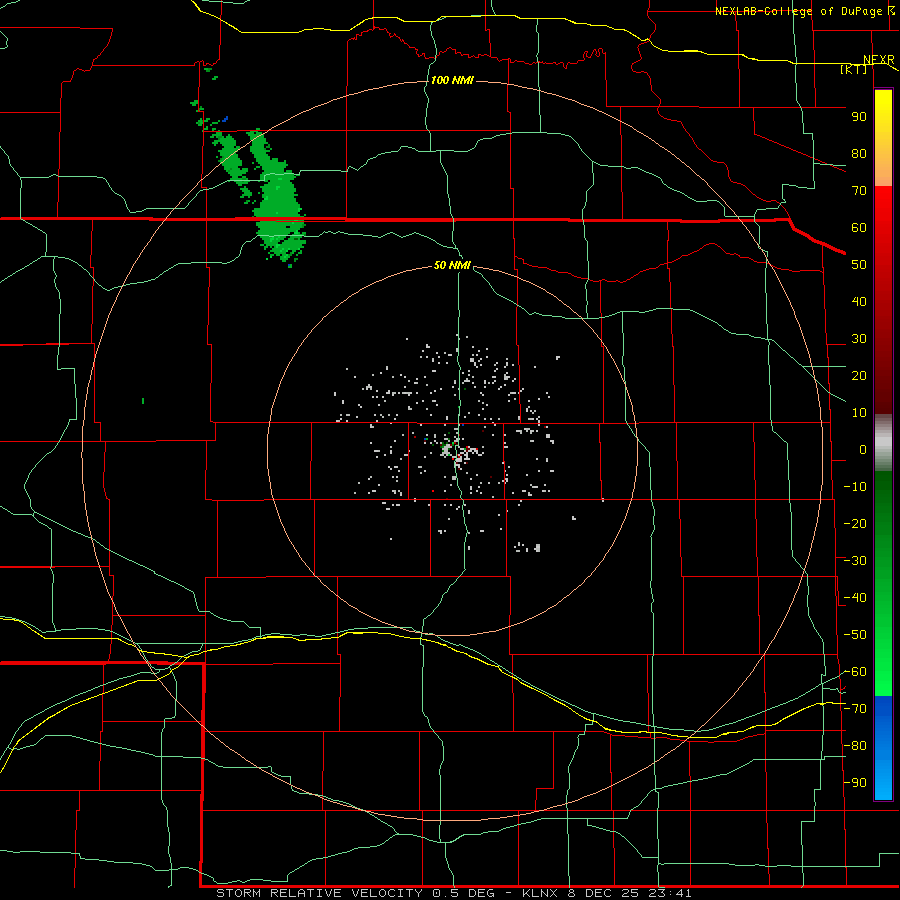900x900 pixels.
Task: Click the -70 value on velocity scale
Action: pos(855,709)
